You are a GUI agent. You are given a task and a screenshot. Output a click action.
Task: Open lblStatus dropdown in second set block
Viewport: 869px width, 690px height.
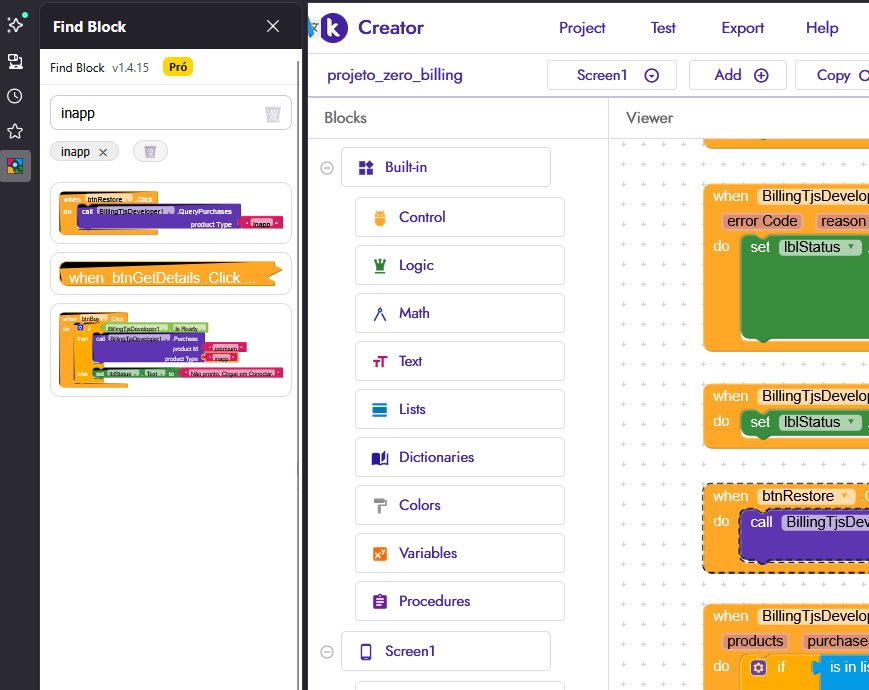[x=820, y=422]
